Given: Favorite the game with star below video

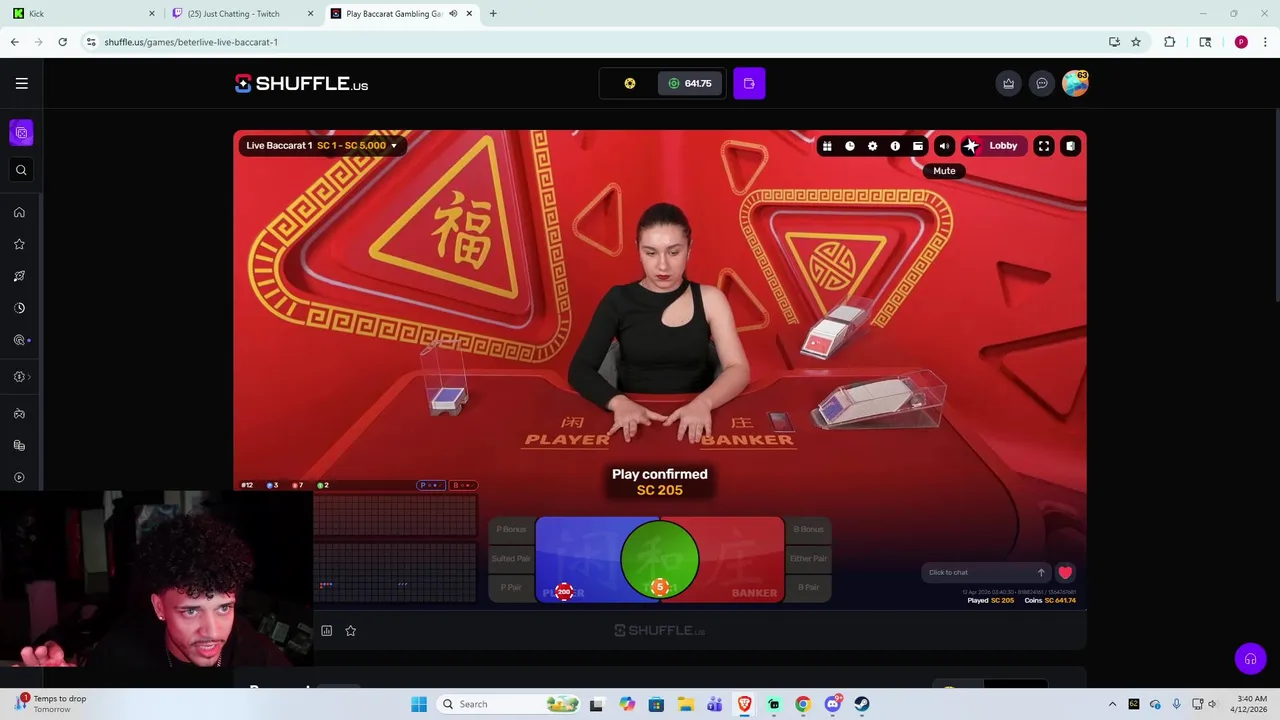Looking at the screenshot, I should [x=351, y=631].
